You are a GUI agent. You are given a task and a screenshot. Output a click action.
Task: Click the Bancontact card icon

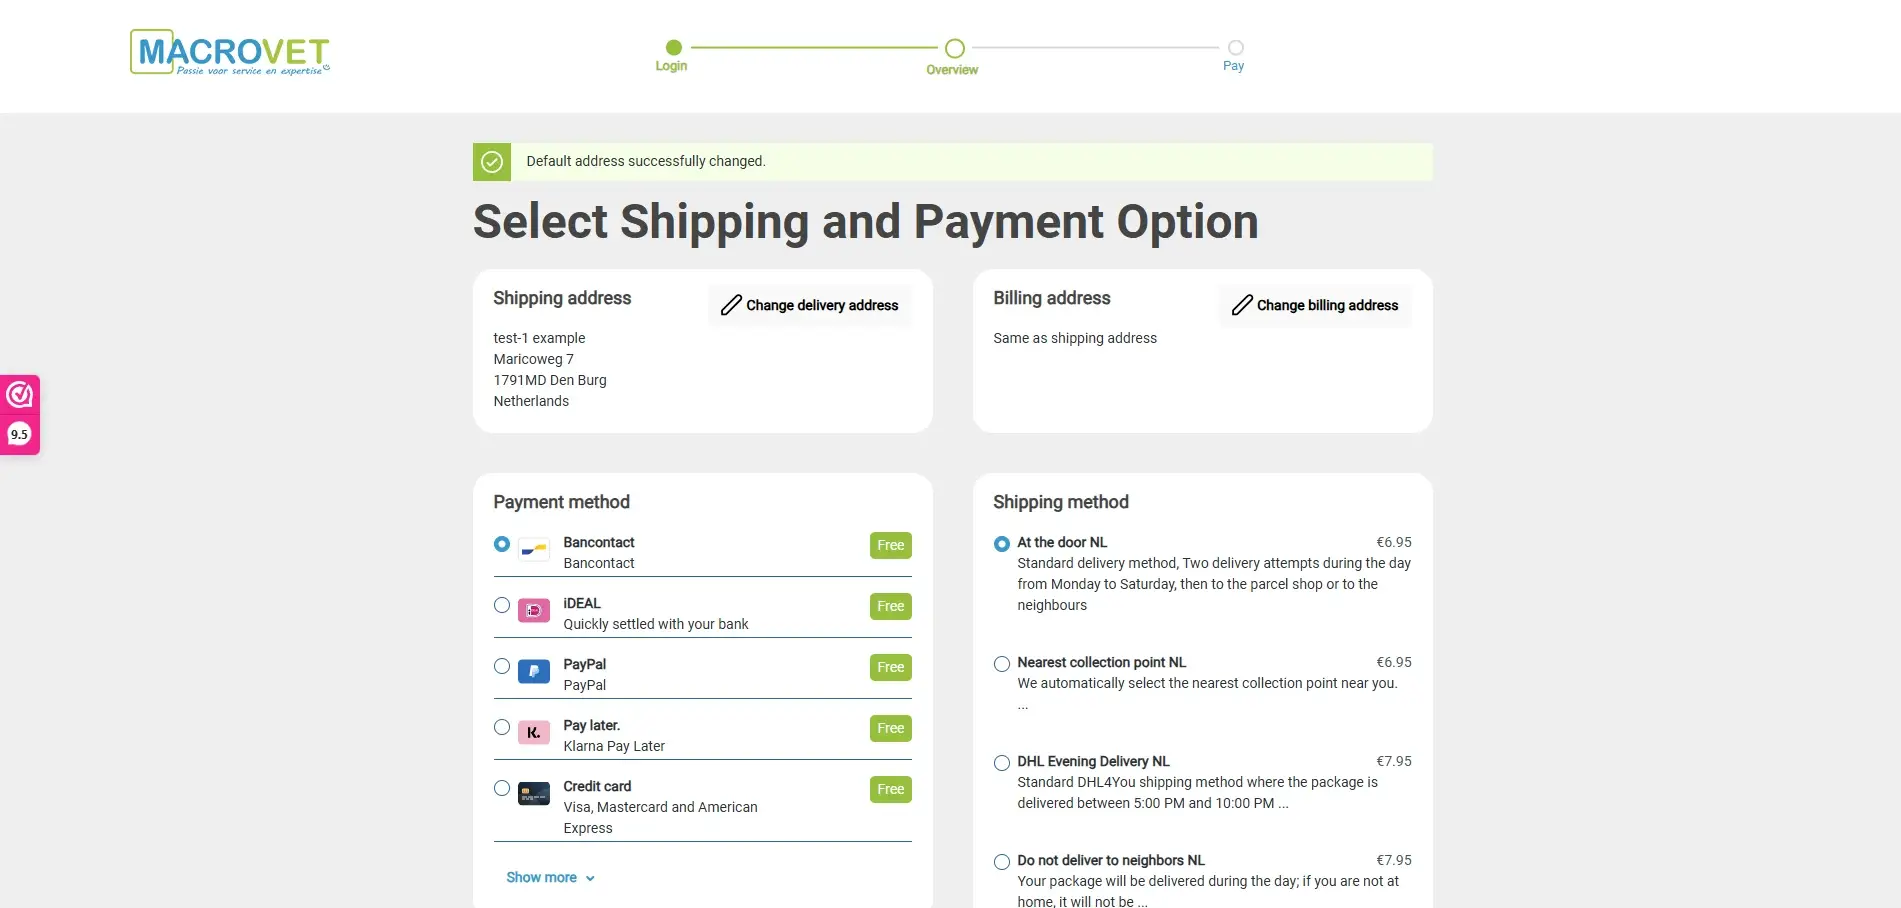pos(533,549)
